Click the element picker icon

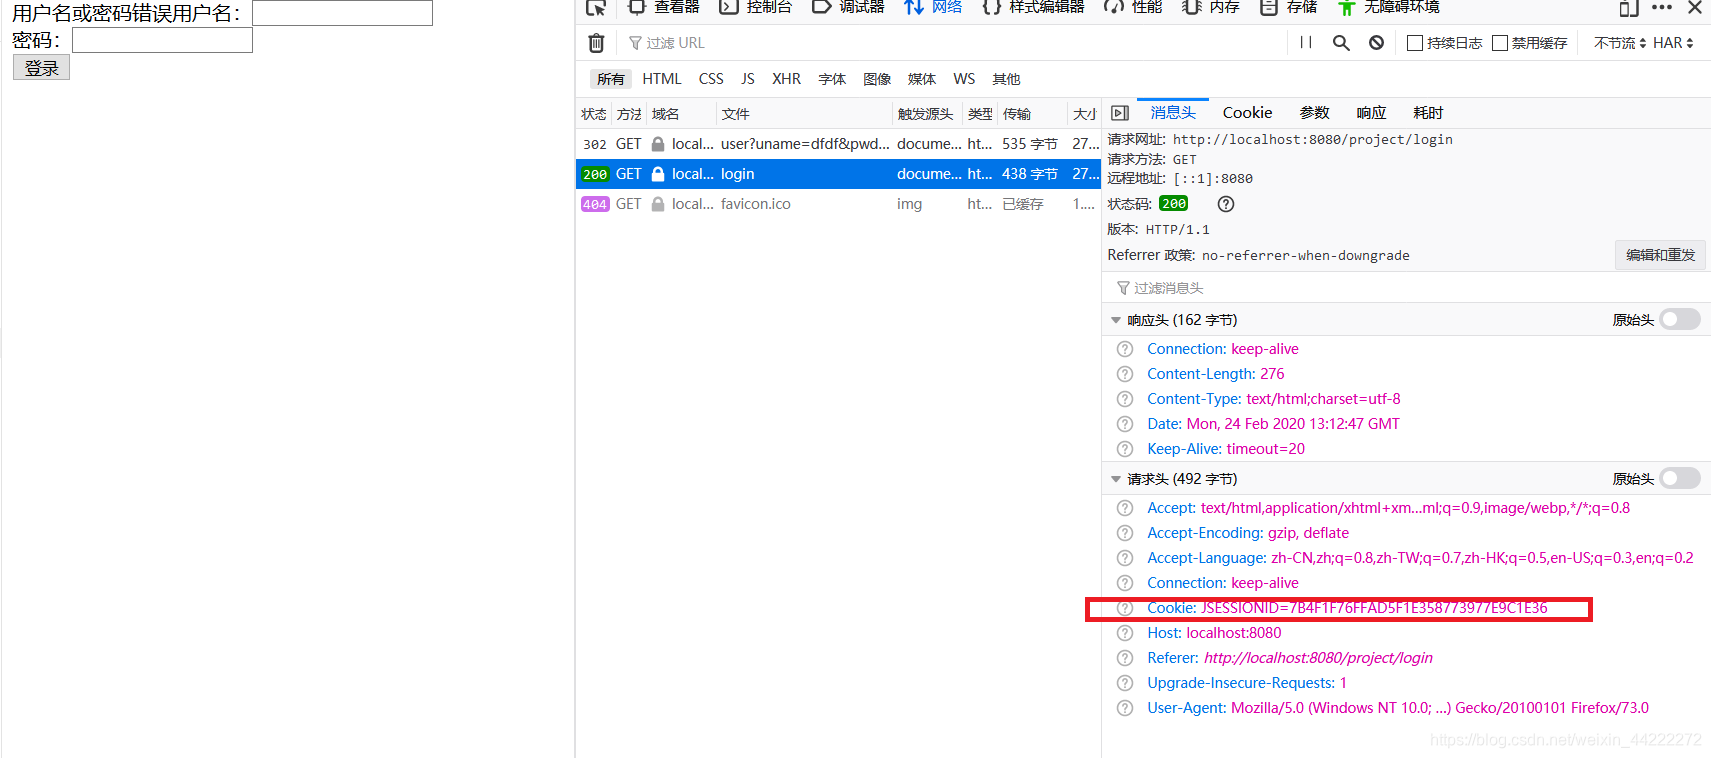[596, 7]
